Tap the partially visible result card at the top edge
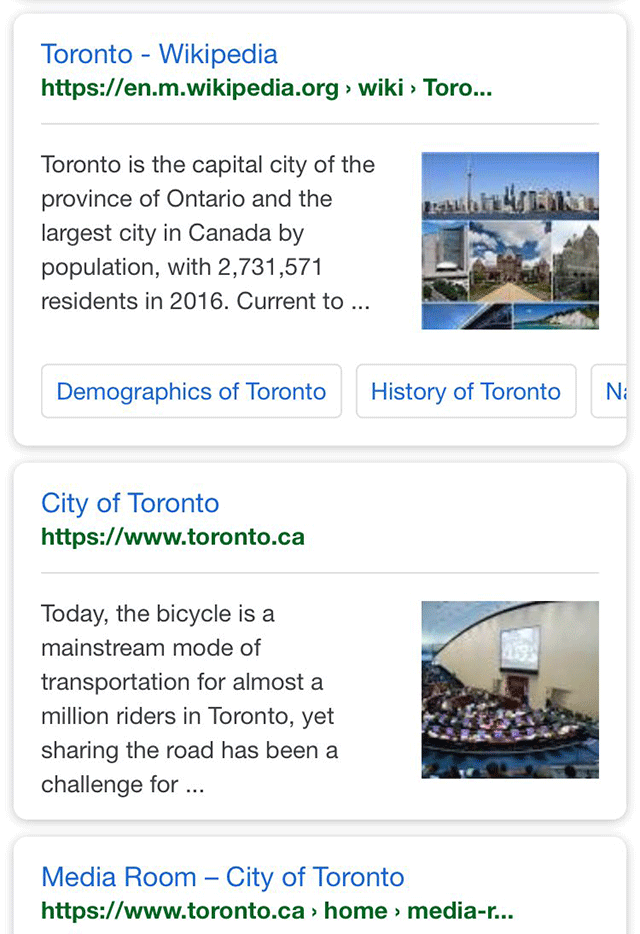 click(320, 3)
